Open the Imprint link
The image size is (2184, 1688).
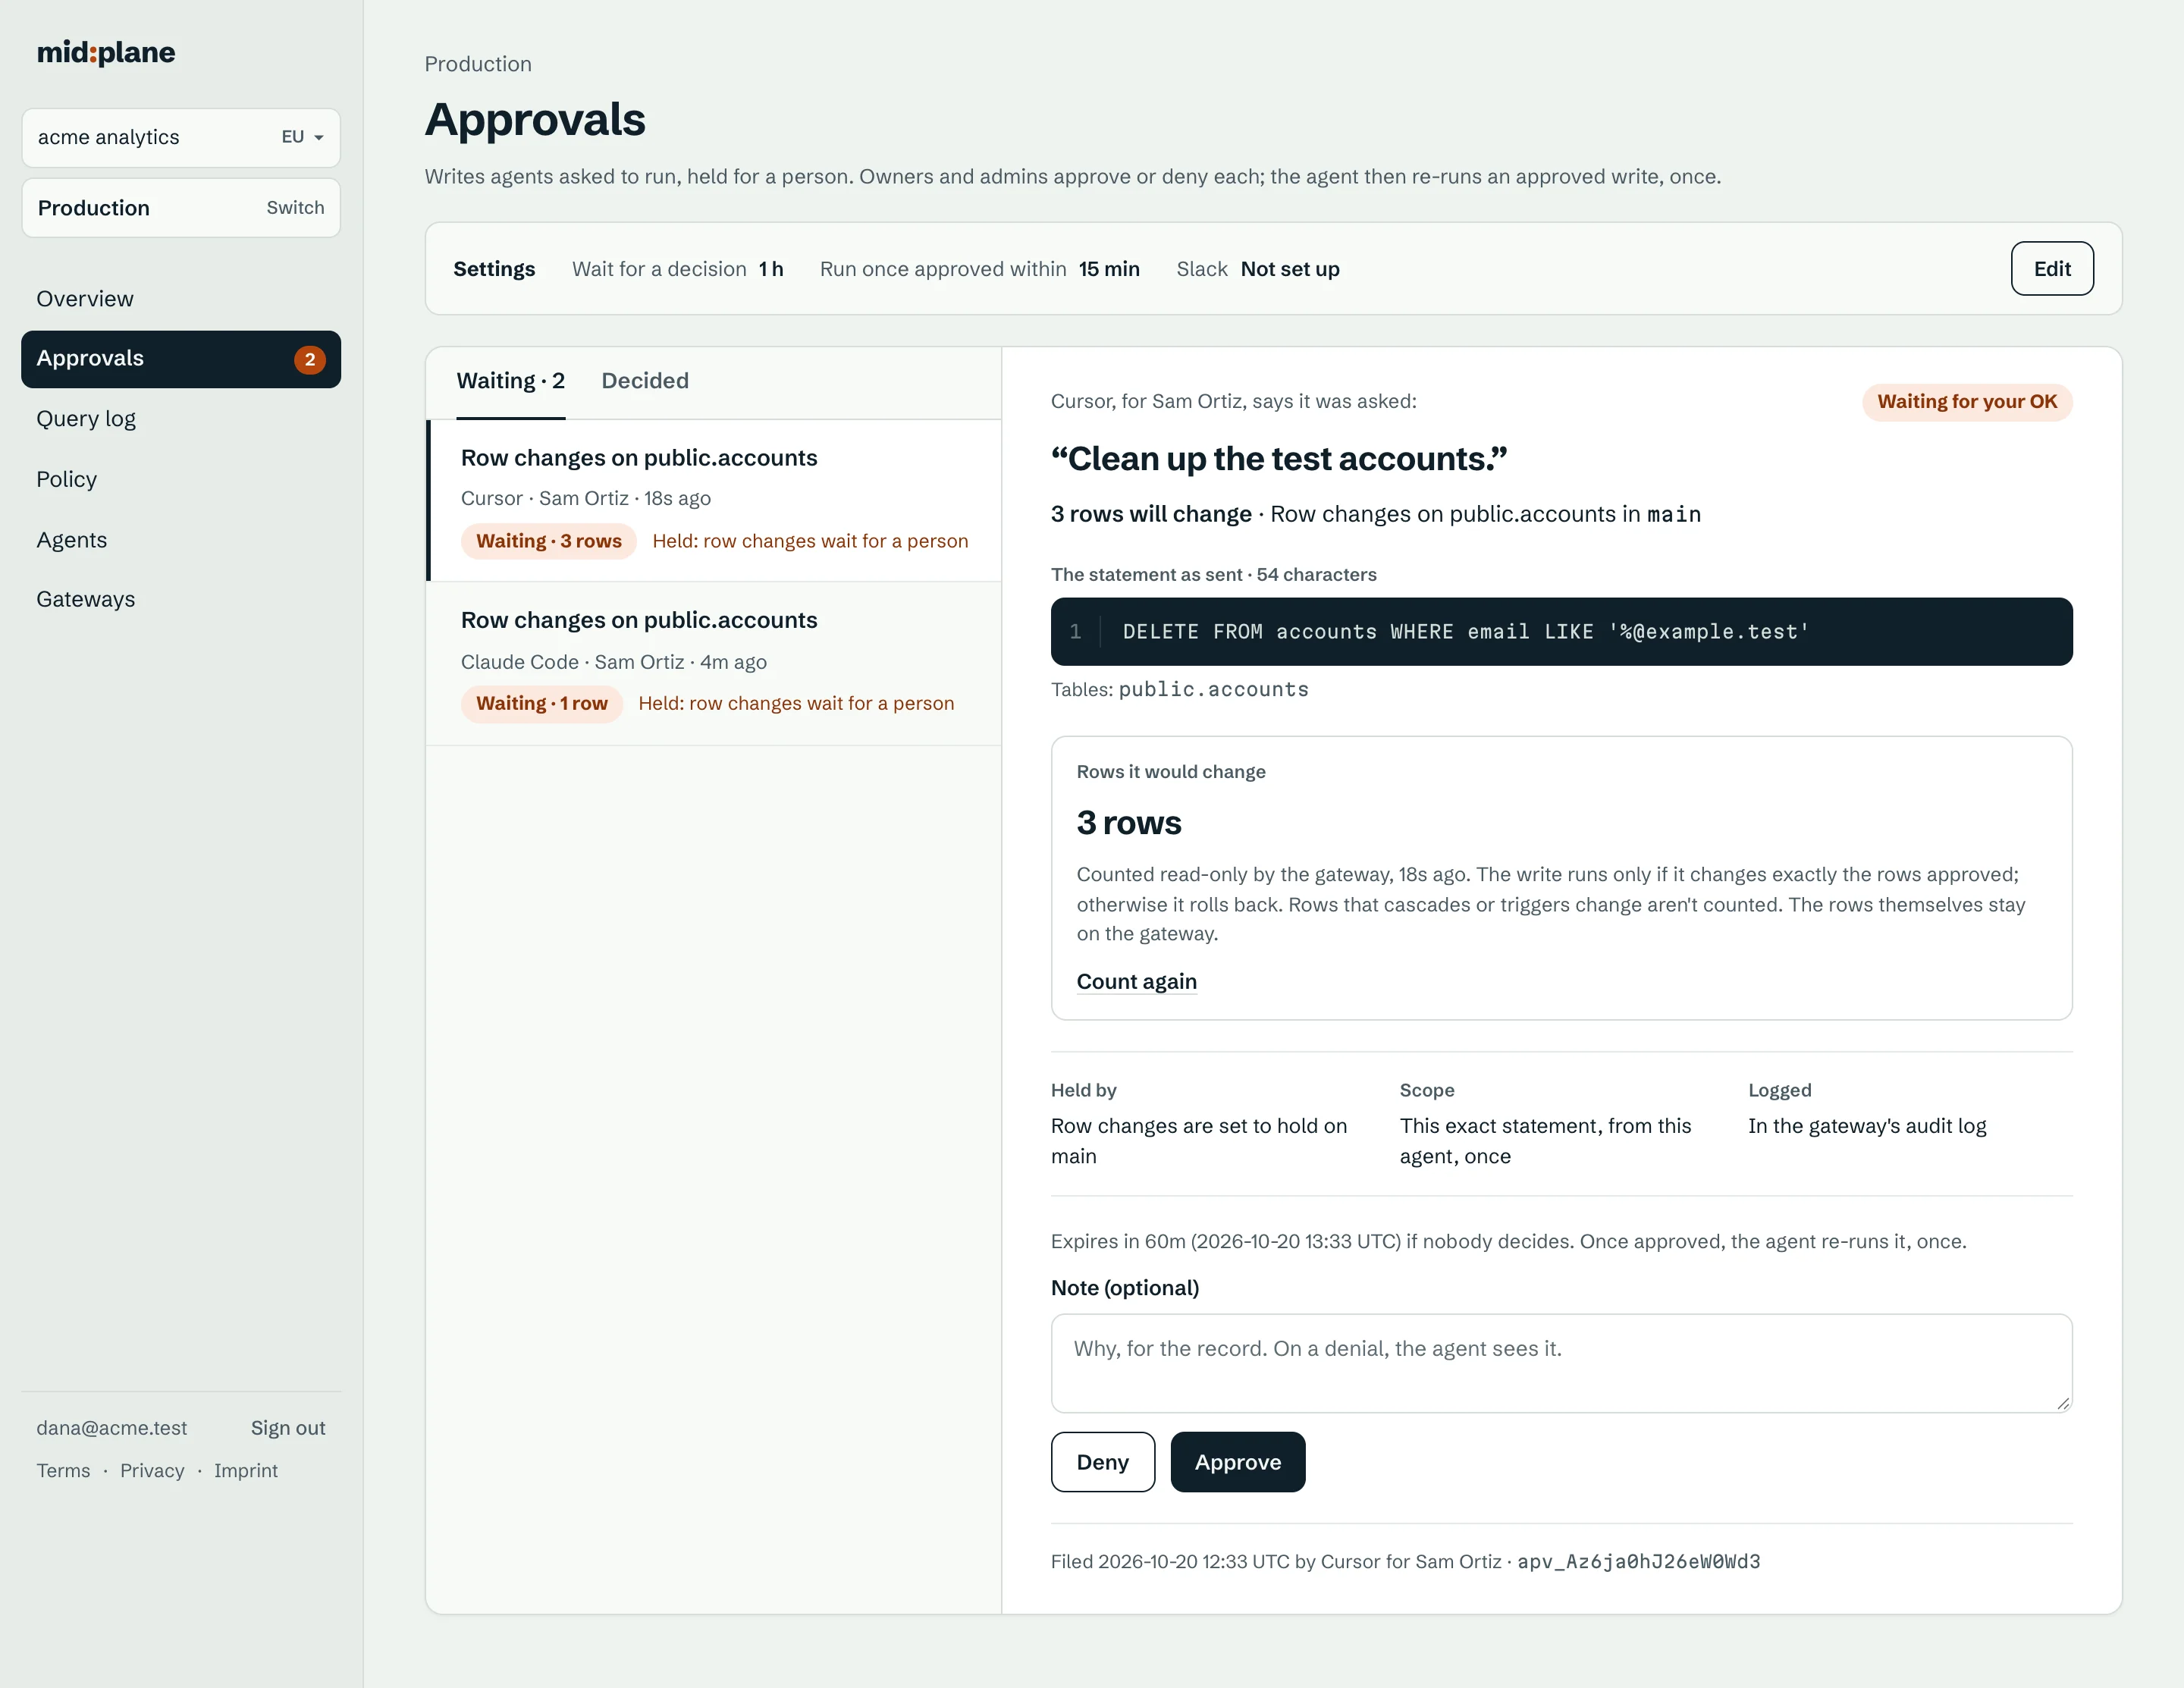(246, 1470)
